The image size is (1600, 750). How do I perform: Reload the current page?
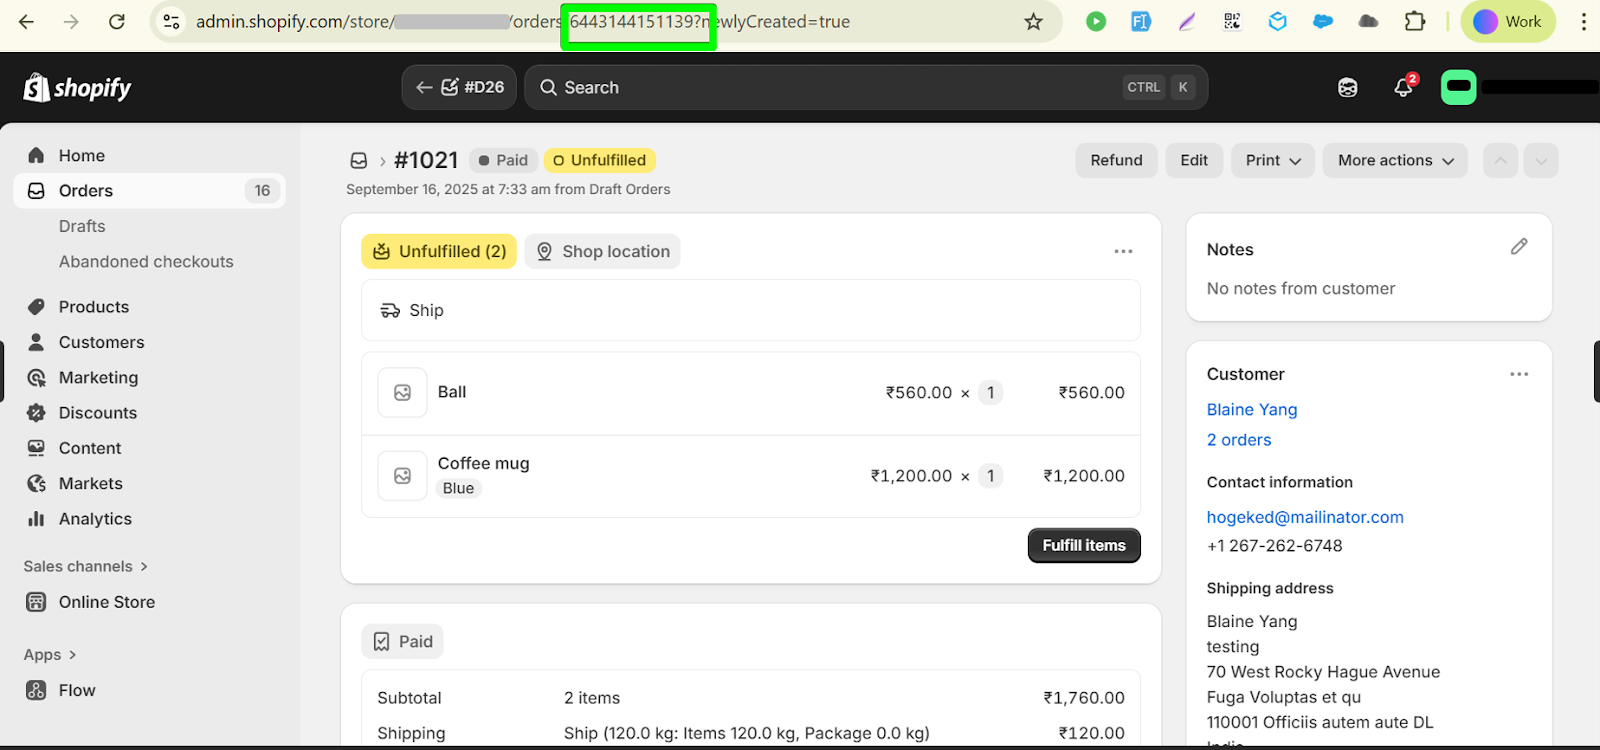117,21
